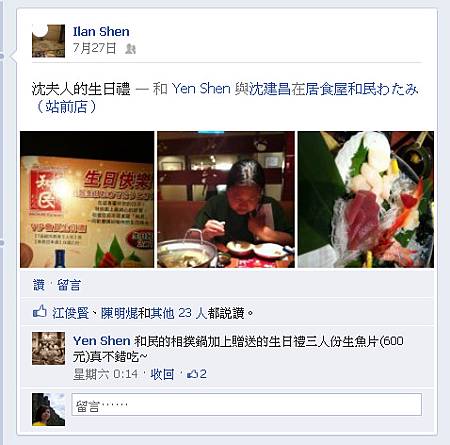Viewport: 450px width, 445px height.
Task: Open 江俊賢's profile from likes
Action: 70,313
